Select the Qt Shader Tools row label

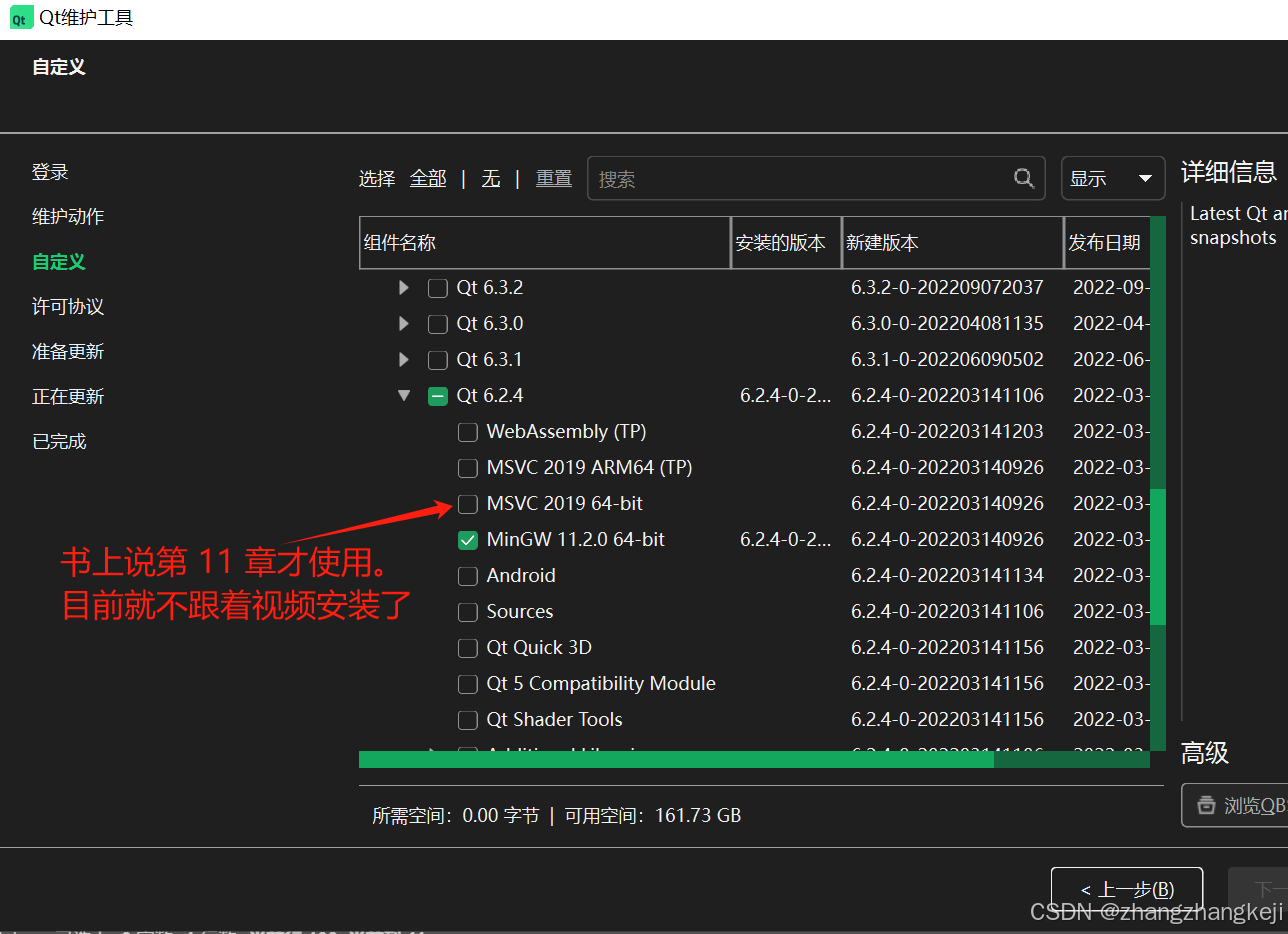[x=554, y=720]
